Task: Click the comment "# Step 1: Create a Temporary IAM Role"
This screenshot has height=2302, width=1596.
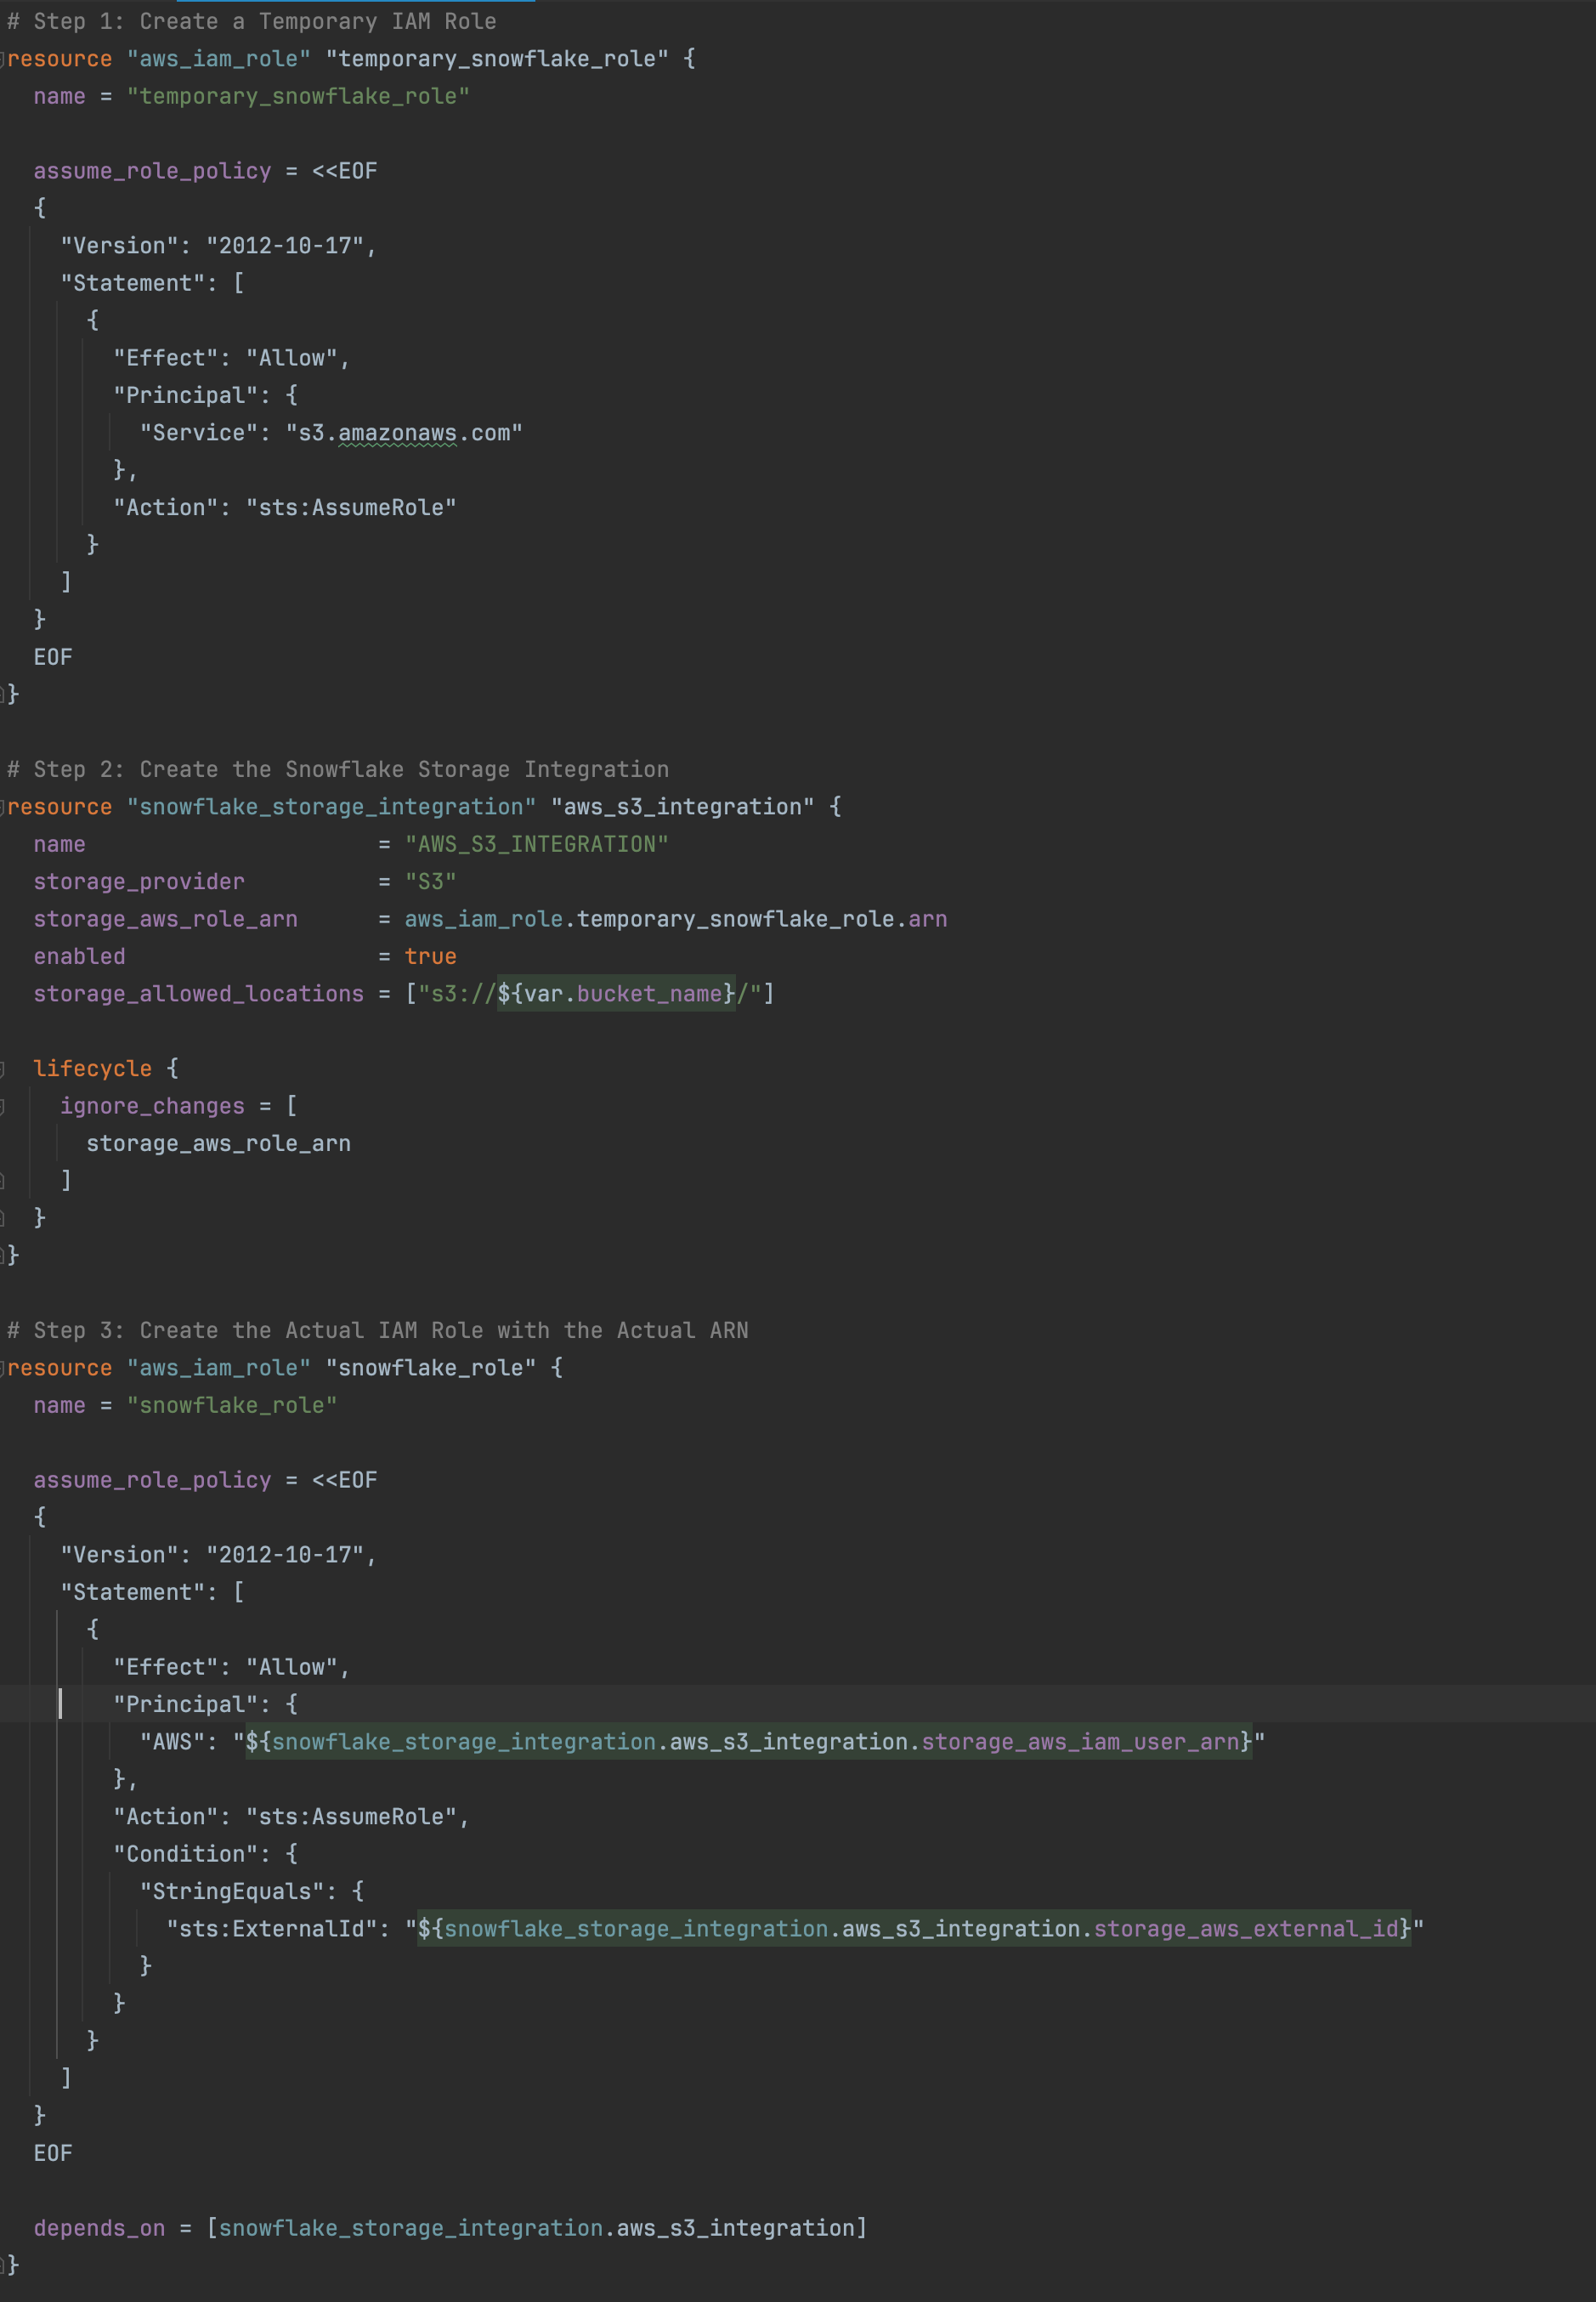Action: pos(252,21)
